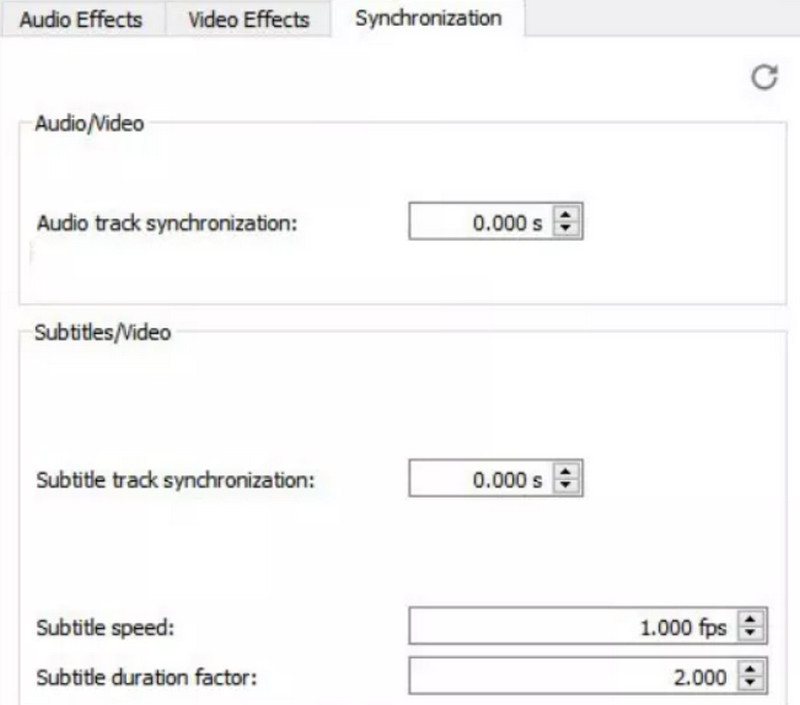
Task: Reset synchronization settings via circular arrow icon
Action: (x=765, y=74)
